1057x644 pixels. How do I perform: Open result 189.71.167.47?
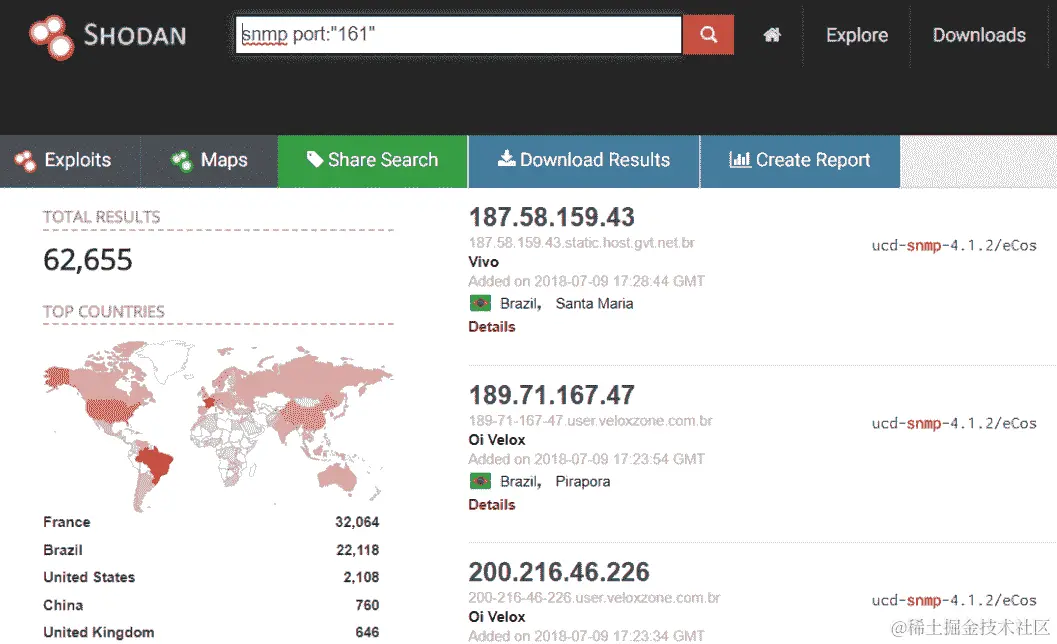coord(551,395)
